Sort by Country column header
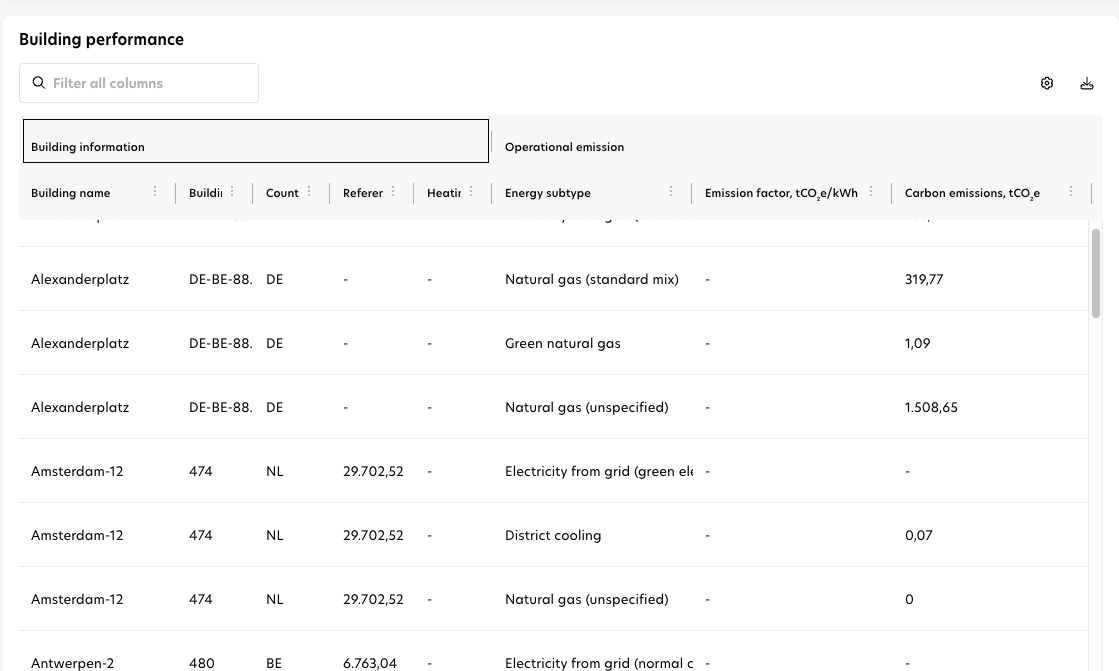 (x=282, y=193)
